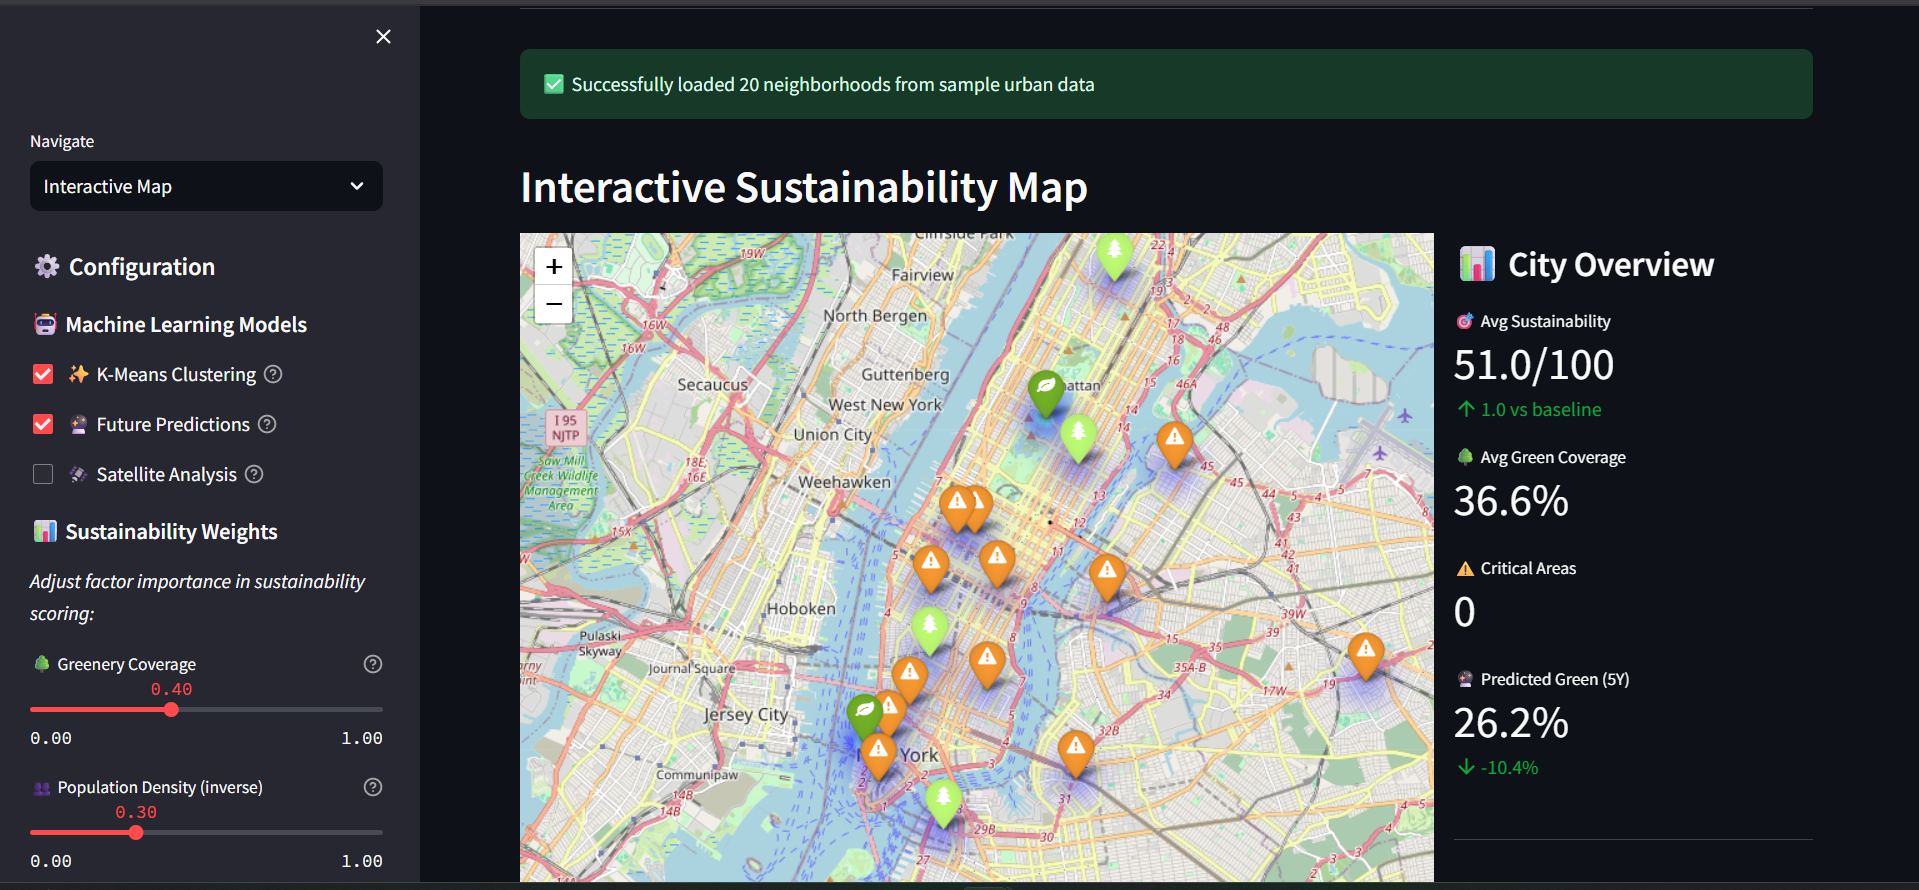Screen dimensions: 1919x890
Task: Click the Population Density slider handle at 0.30
Action: 136,832
